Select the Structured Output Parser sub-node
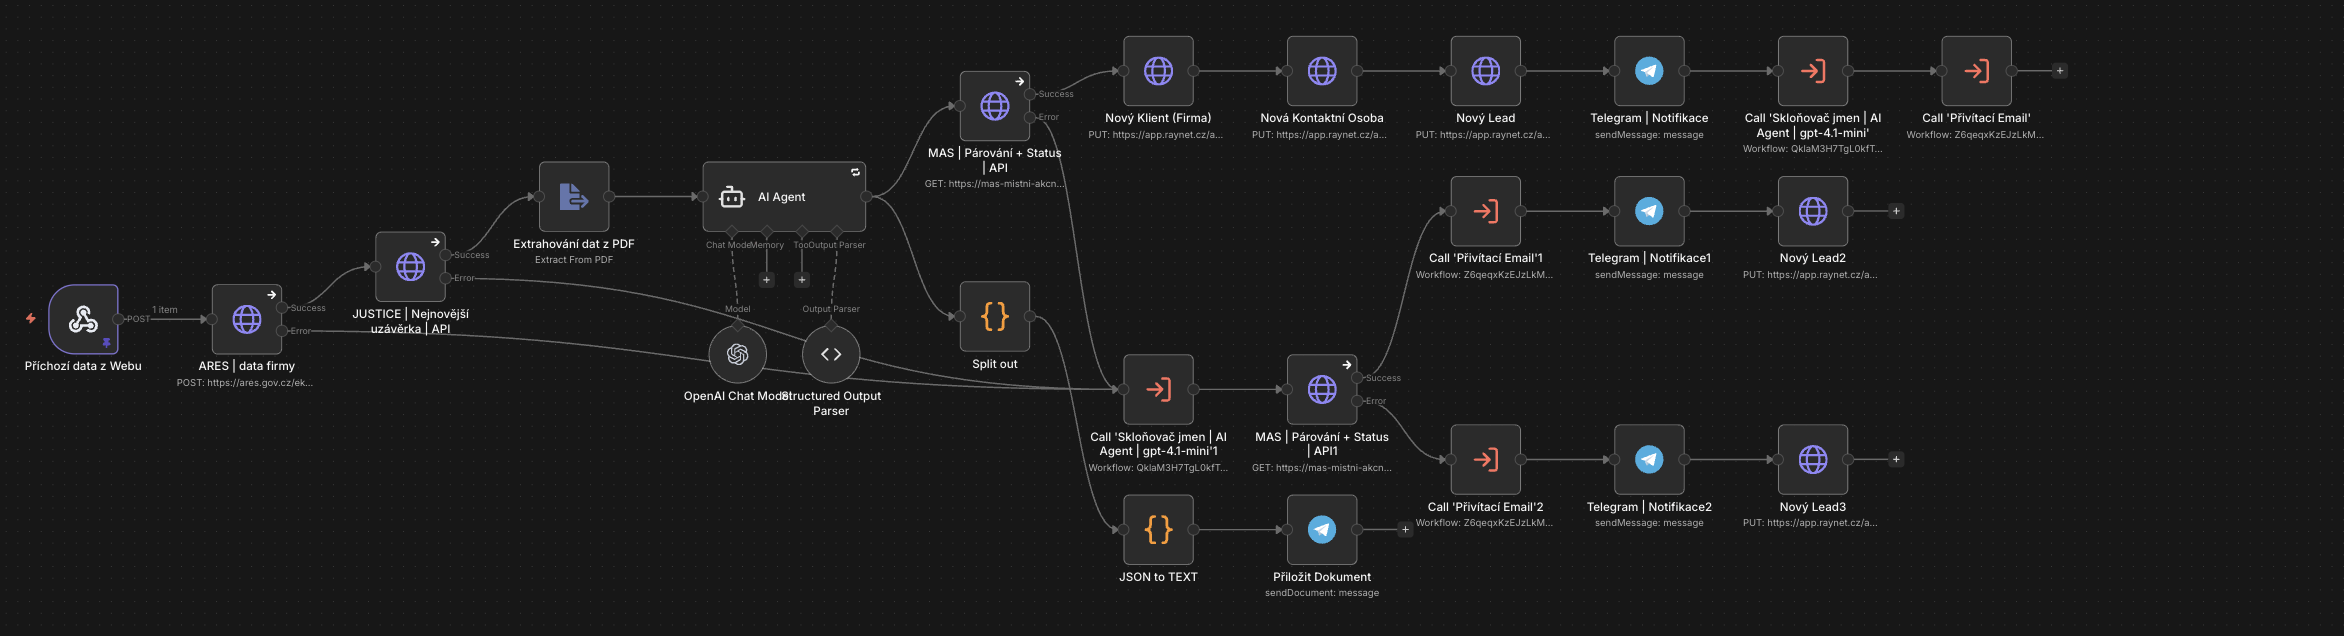Viewport: 2344px width, 636px height. click(831, 354)
